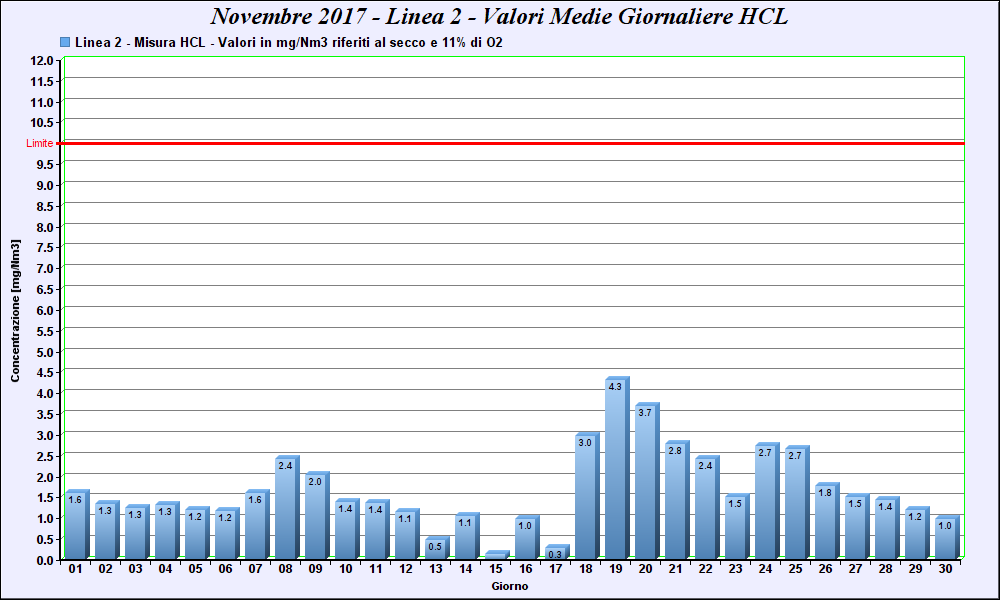Select x-axis day label '14'
Image resolution: width=1000 pixels, height=600 pixels.
point(466,569)
